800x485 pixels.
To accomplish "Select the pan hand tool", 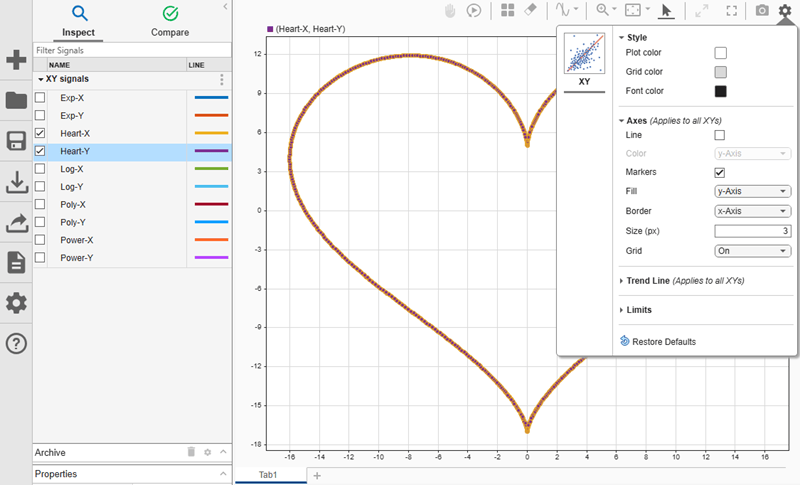I will click(449, 11).
